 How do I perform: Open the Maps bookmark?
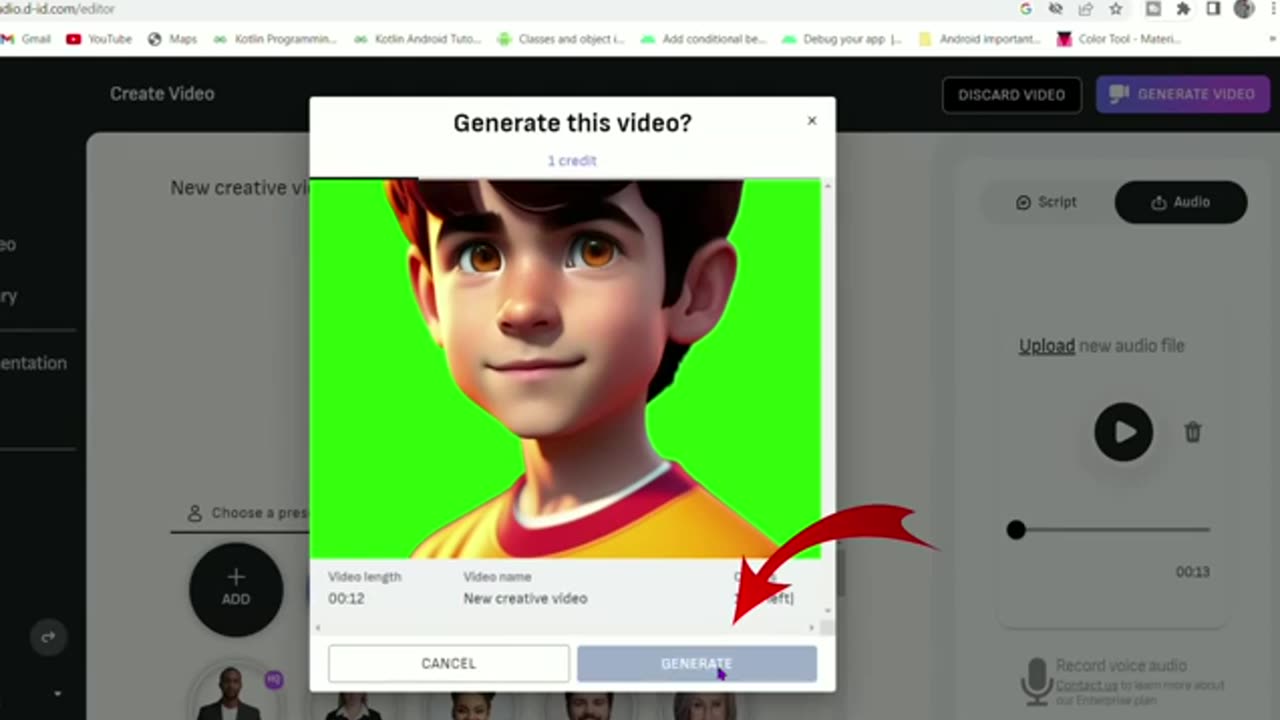(172, 39)
